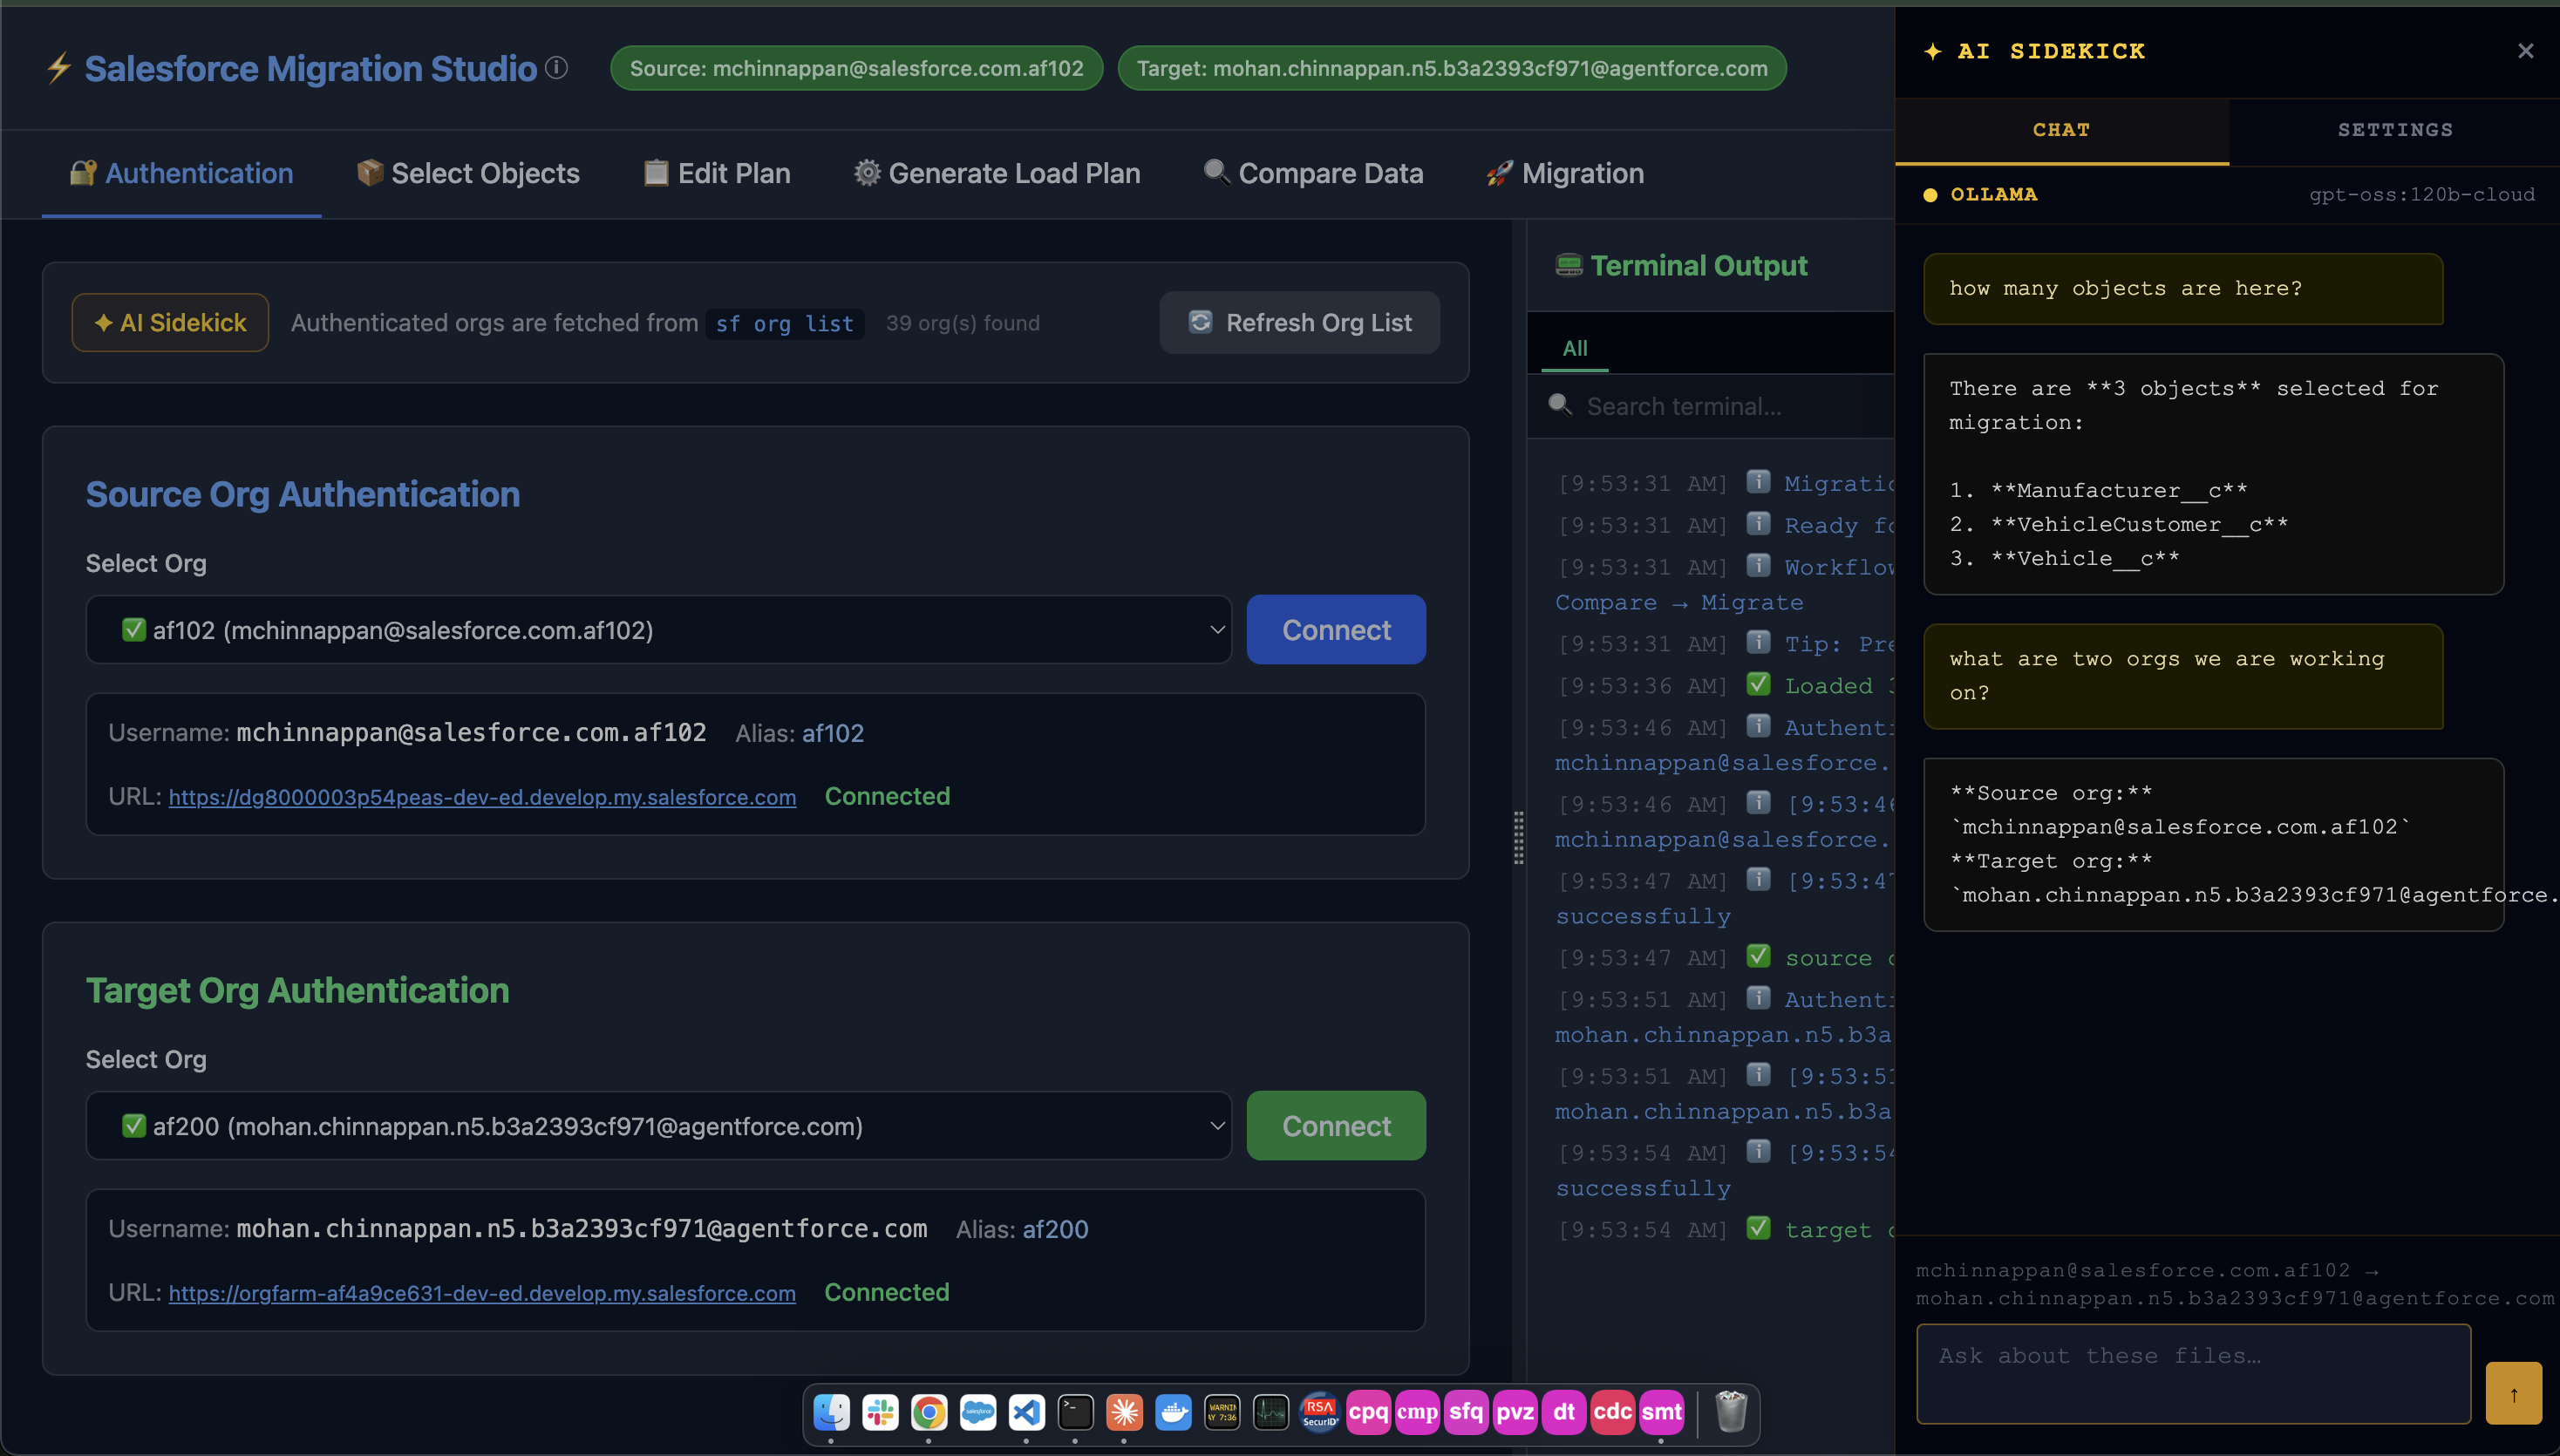Viewport: 2560px width, 1456px height.
Task: Expand the Target Org select dropdown
Action: tap(659, 1126)
